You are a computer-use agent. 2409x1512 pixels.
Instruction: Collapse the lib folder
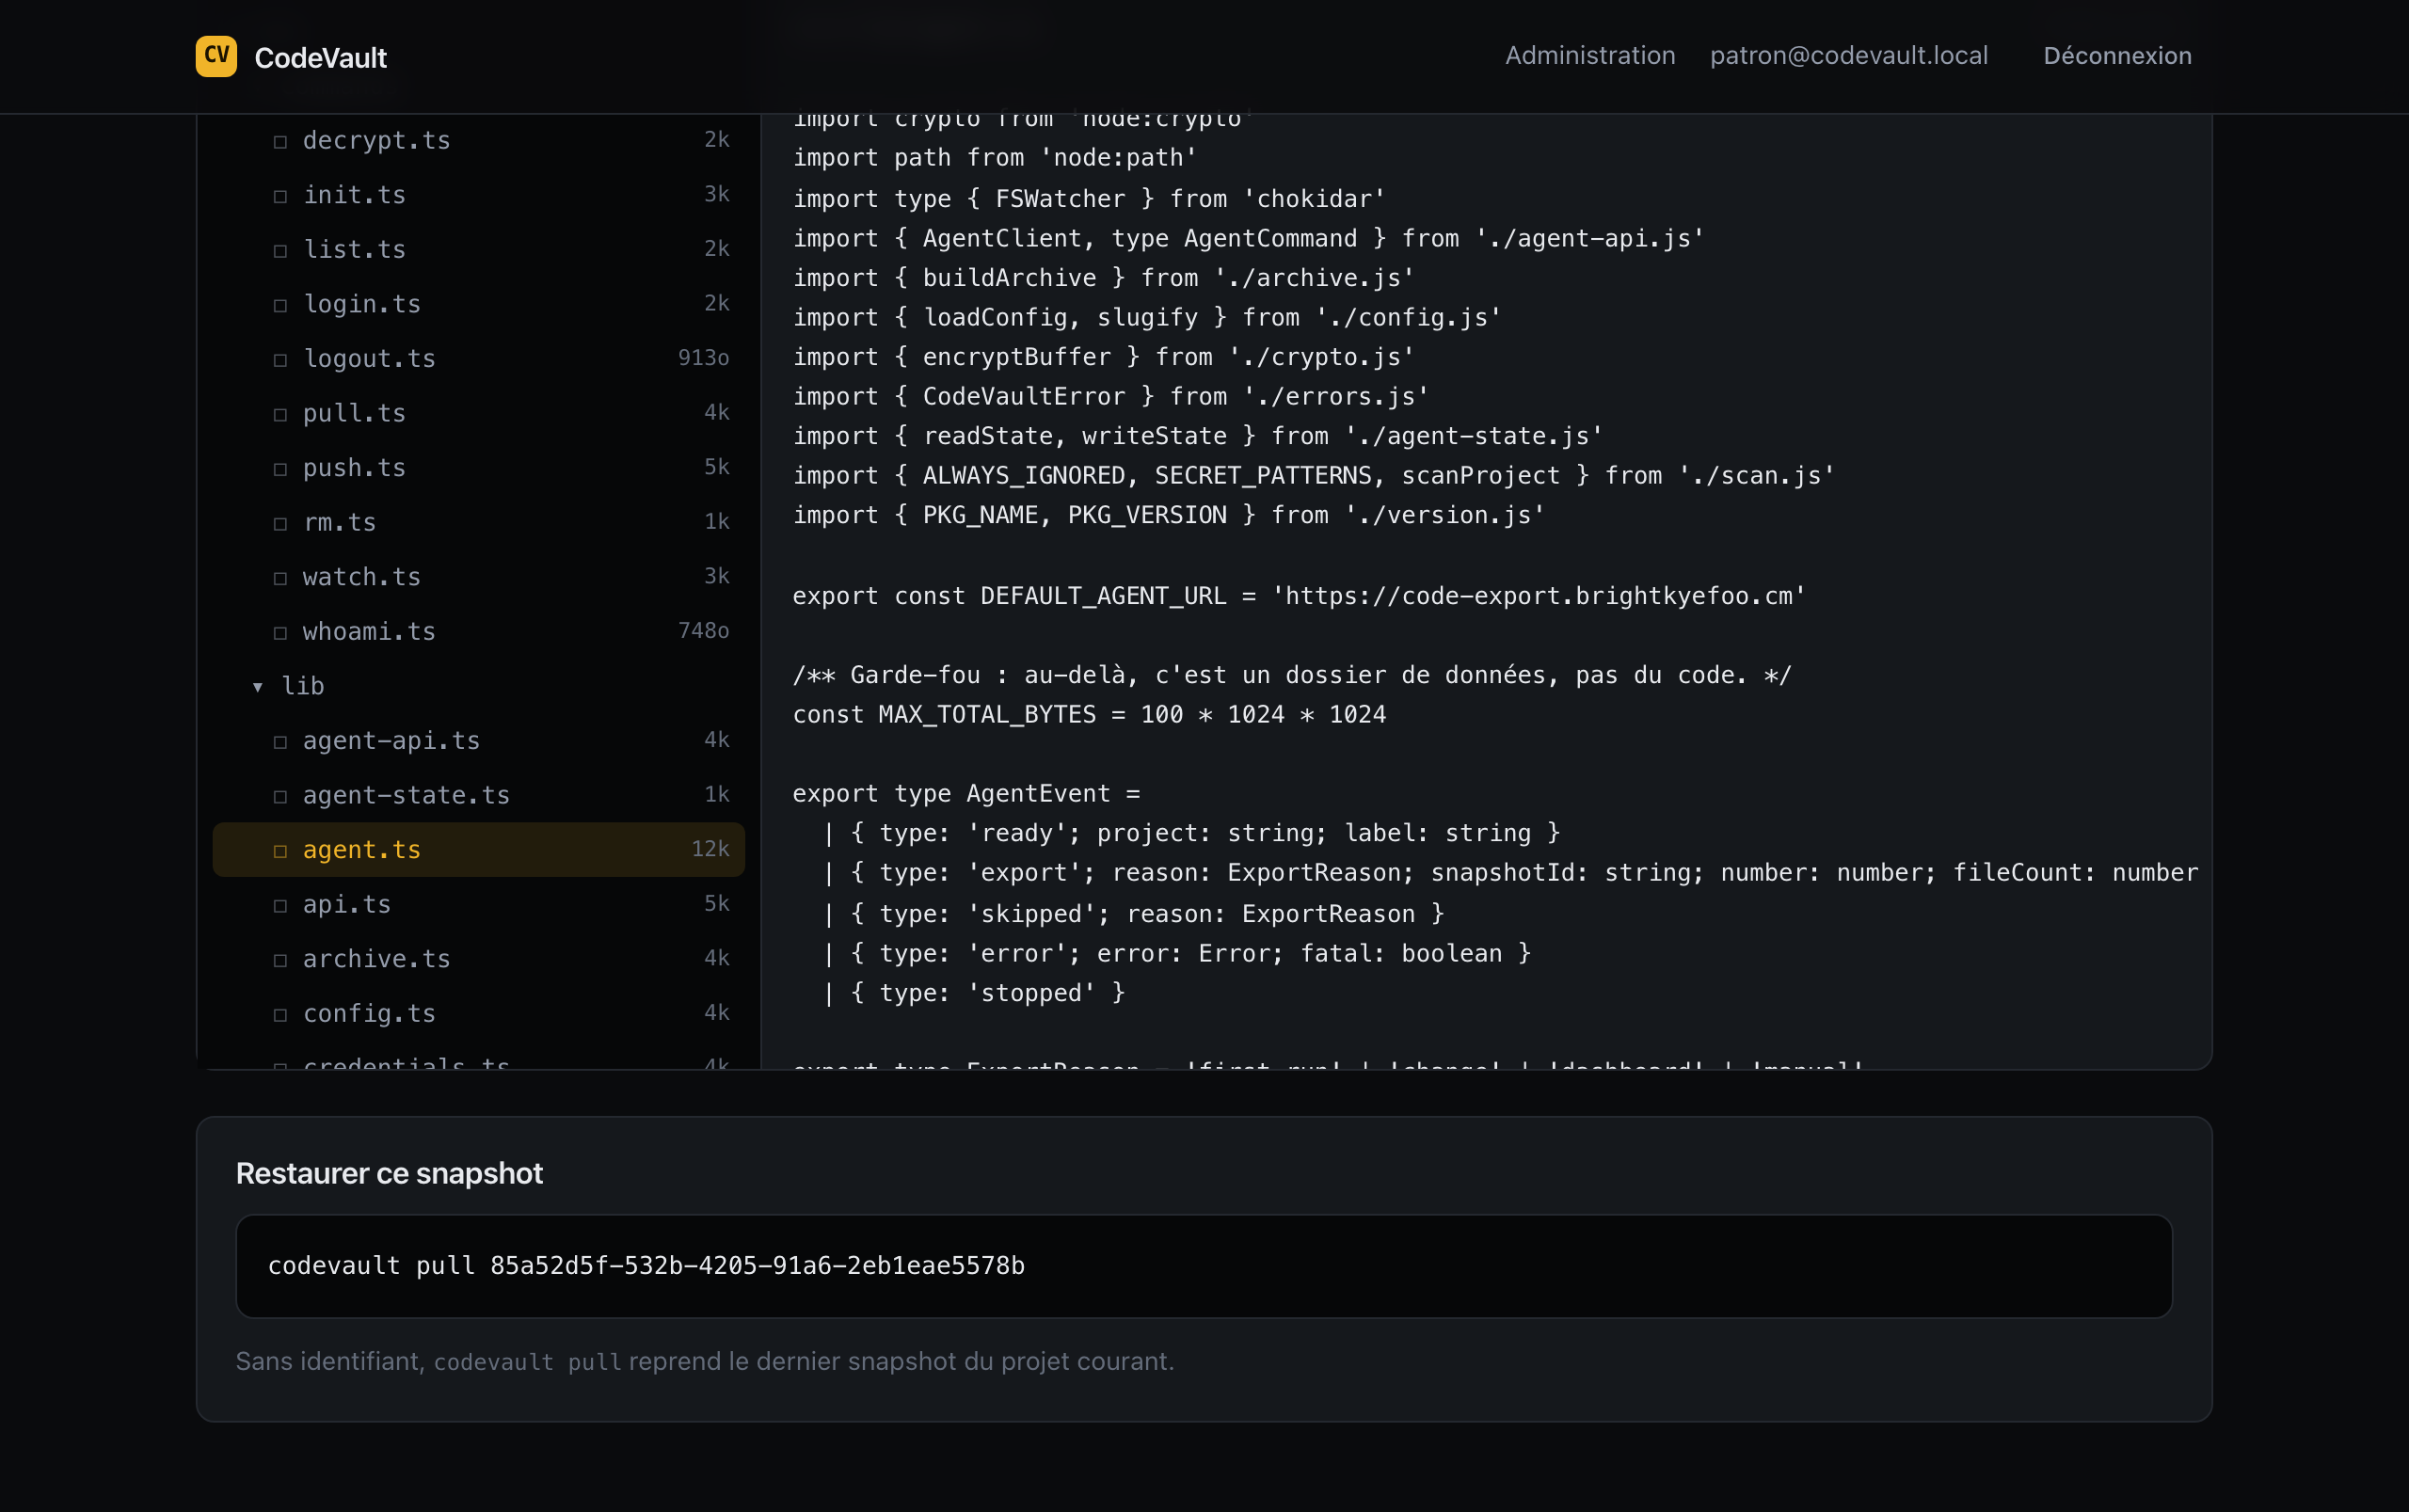[x=479, y=686]
